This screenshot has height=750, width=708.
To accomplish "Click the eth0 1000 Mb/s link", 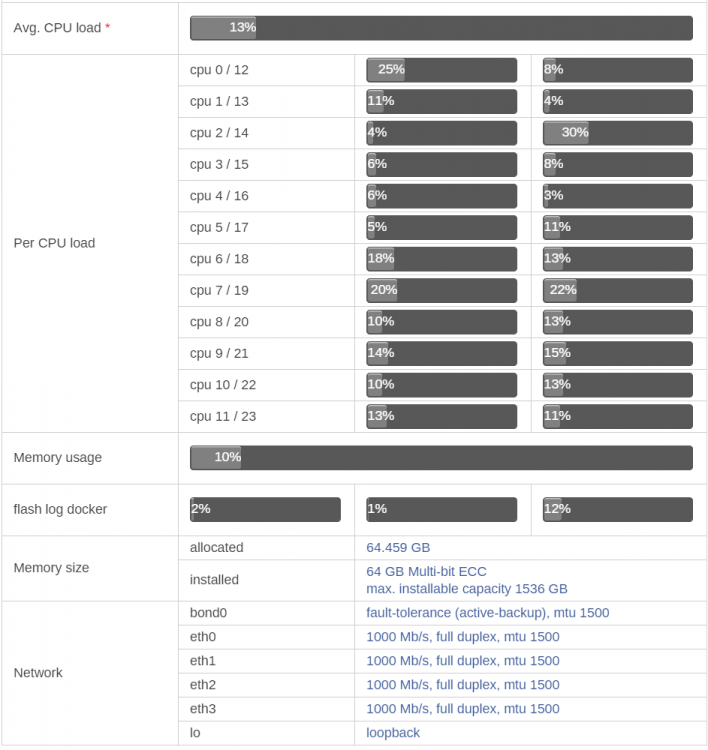I will click(x=463, y=637).
